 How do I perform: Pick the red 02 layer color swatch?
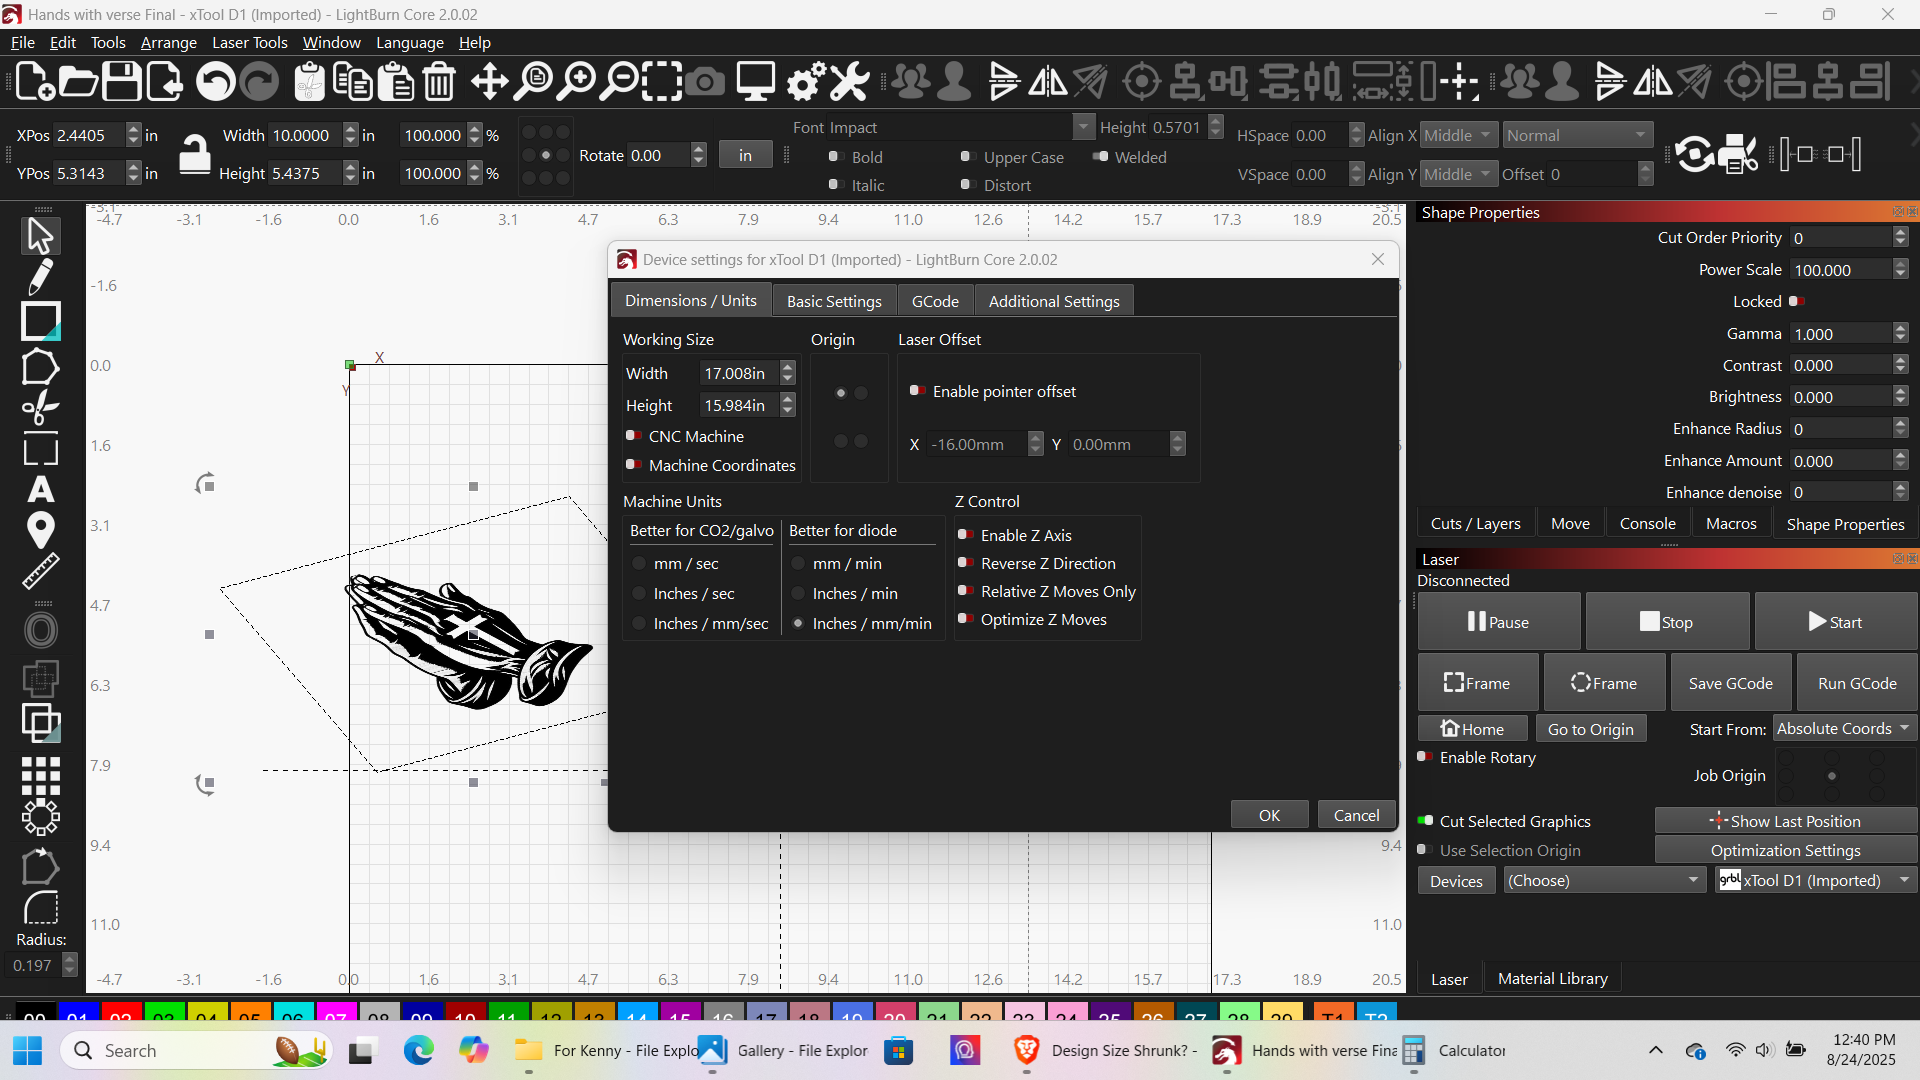pyautogui.click(x=121, y=1011)
